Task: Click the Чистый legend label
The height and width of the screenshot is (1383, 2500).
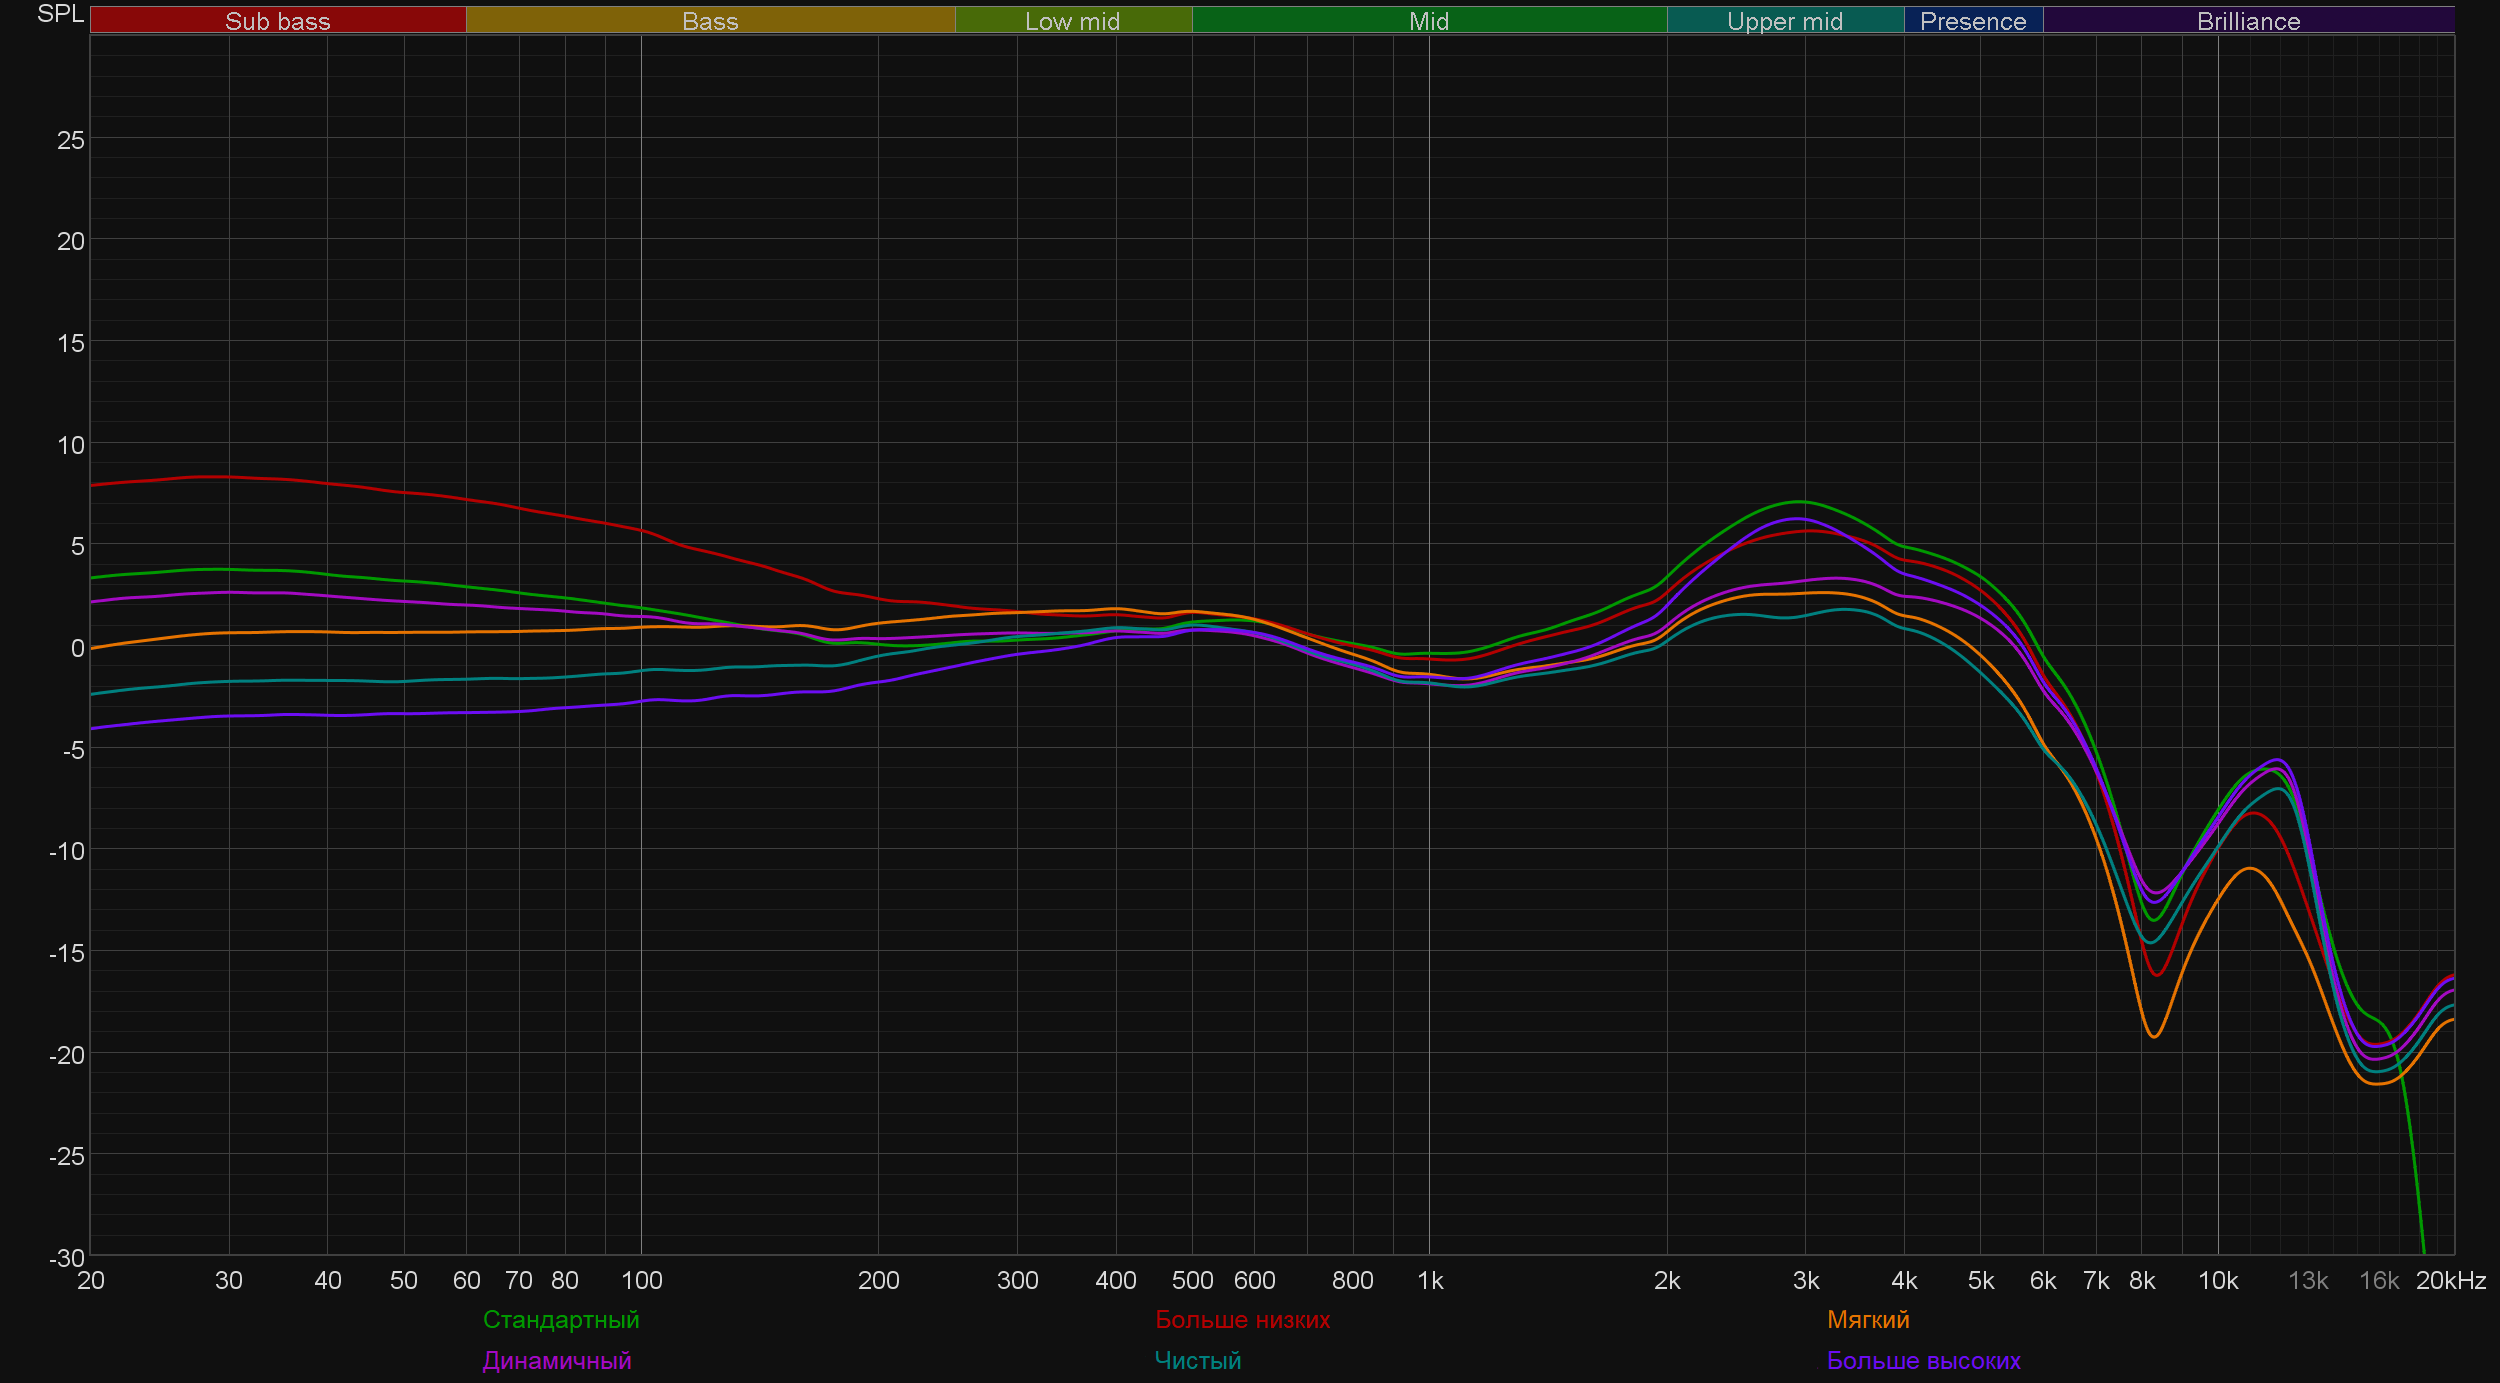Action: click(x=1197, y=1360)
